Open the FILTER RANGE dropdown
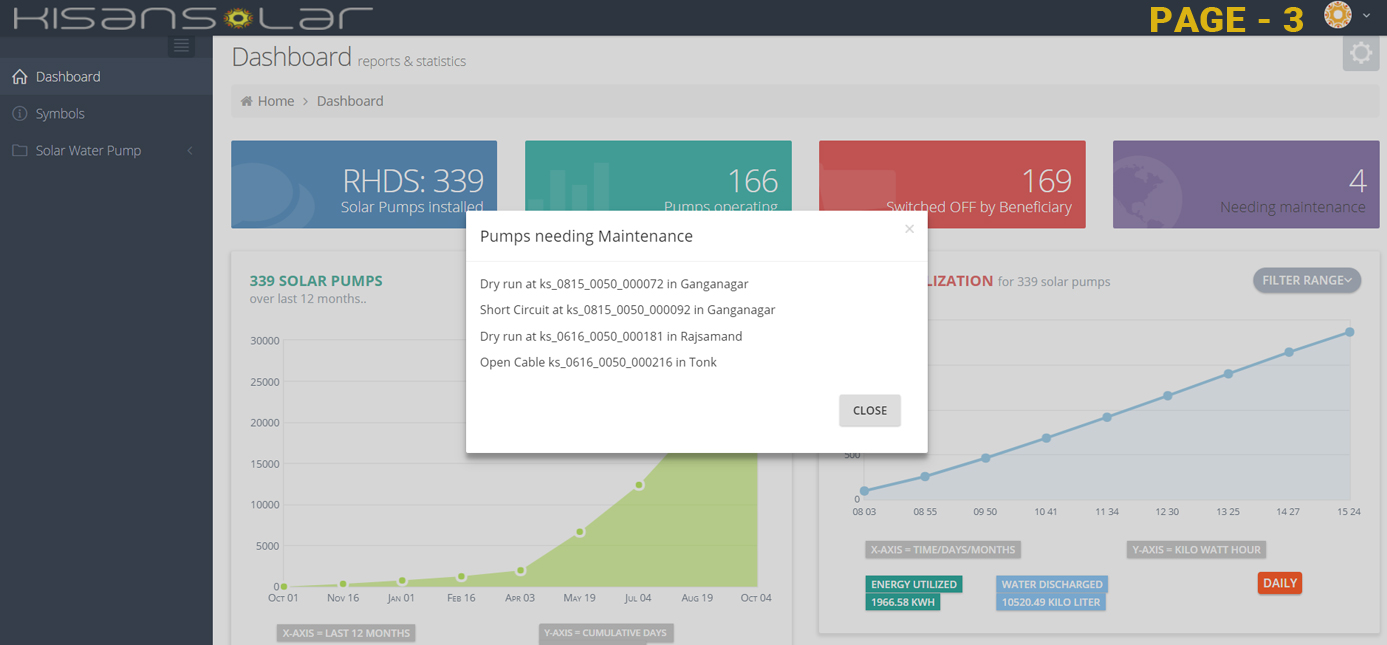Viewport: 1387px width, 645px height. (x=1307, y=281)
